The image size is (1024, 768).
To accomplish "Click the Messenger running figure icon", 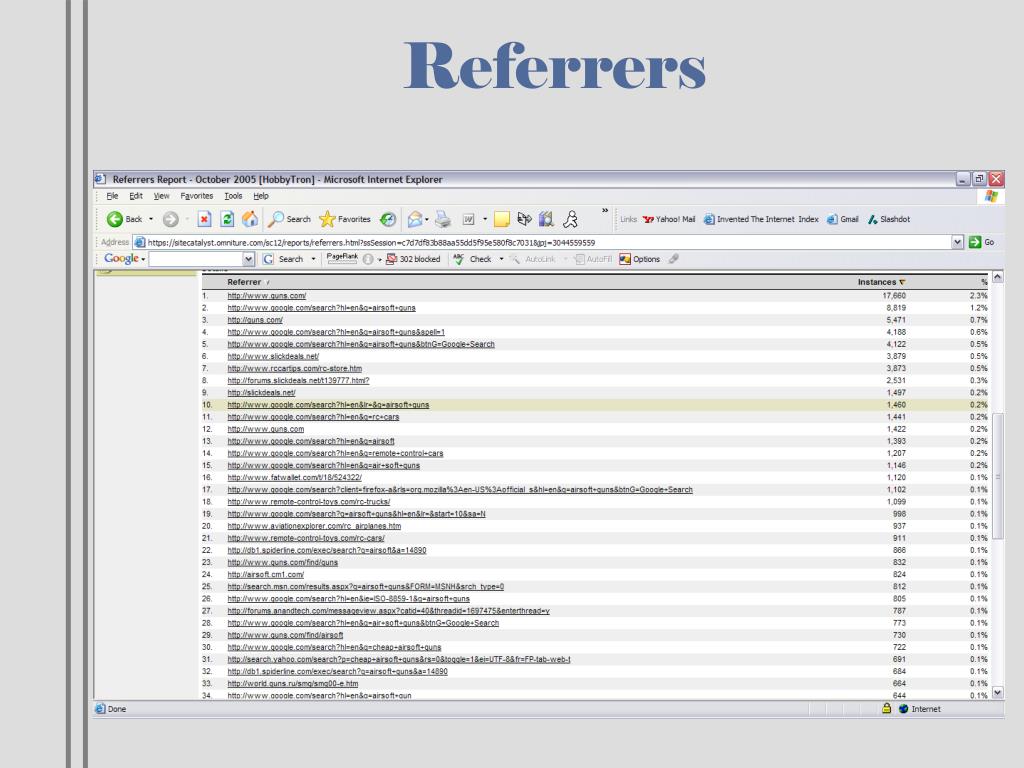I will coord(570,219).
